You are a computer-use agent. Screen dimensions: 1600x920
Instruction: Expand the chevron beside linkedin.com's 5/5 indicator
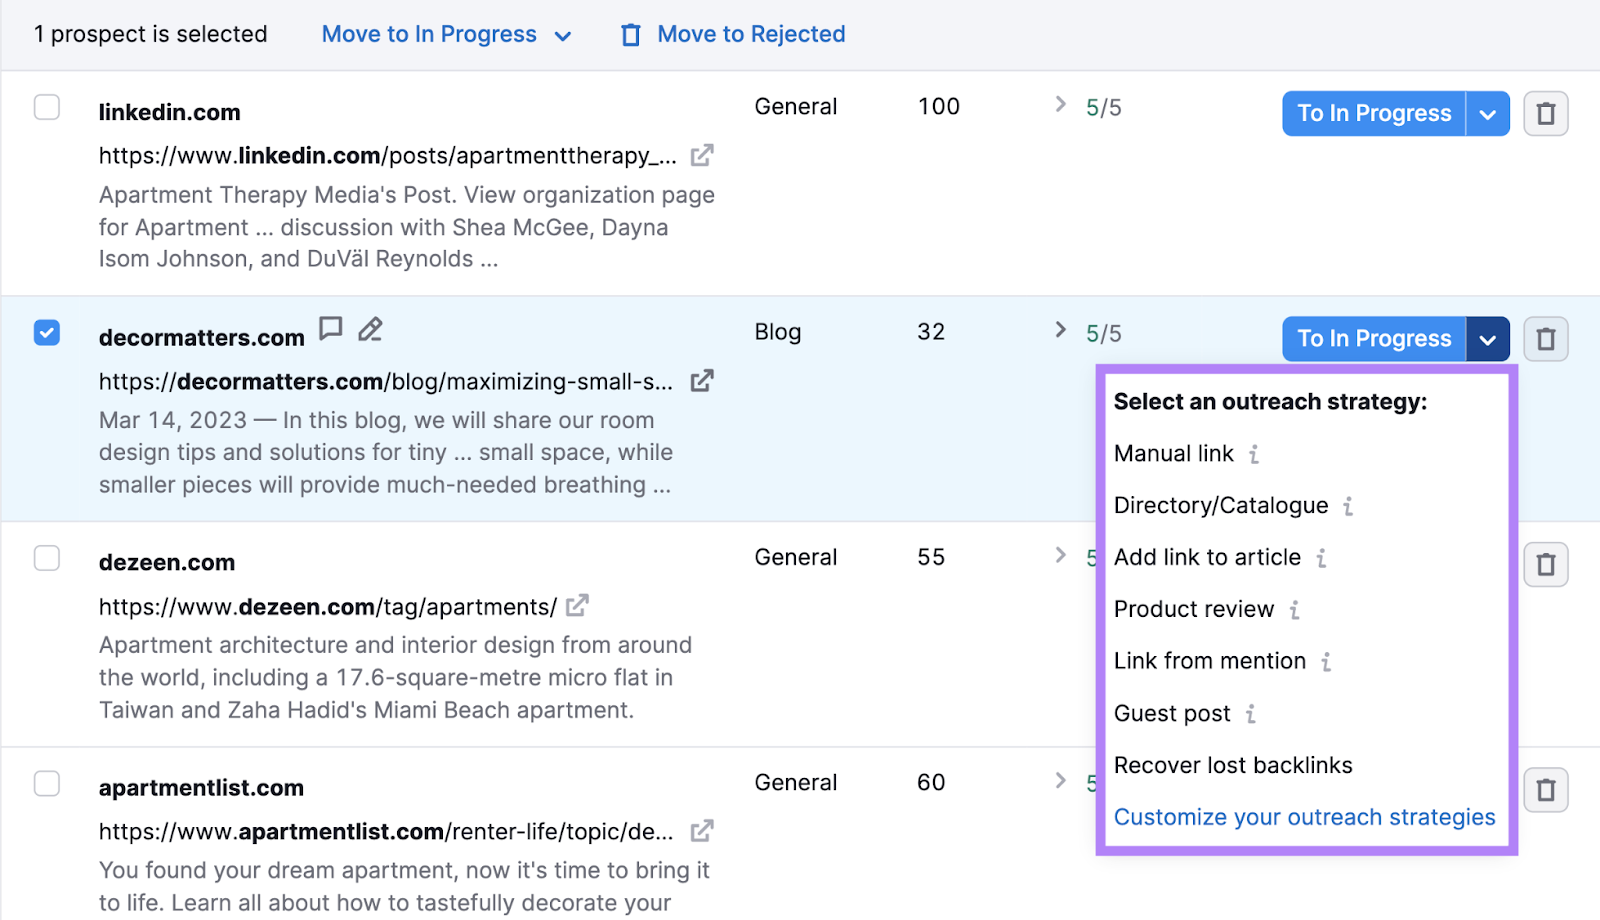pyautogui.click(x=1059, y=105)
